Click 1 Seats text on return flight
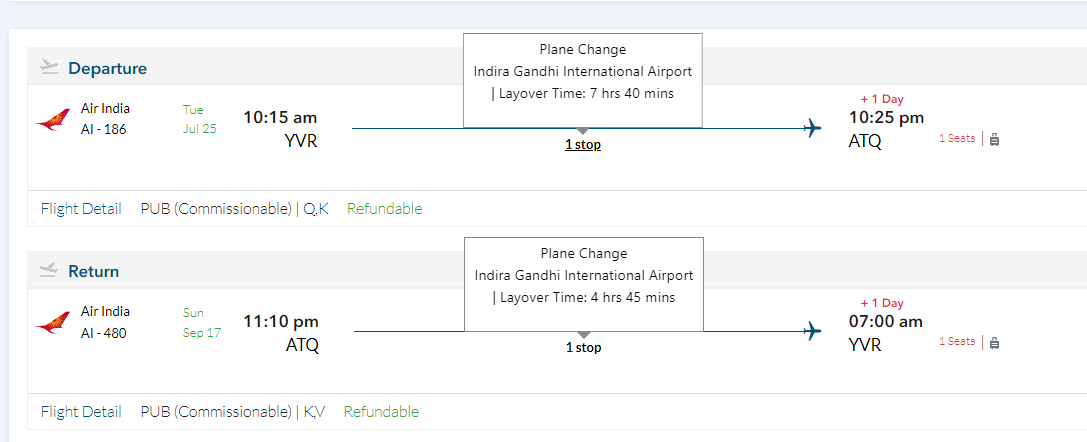 (956, 342)
